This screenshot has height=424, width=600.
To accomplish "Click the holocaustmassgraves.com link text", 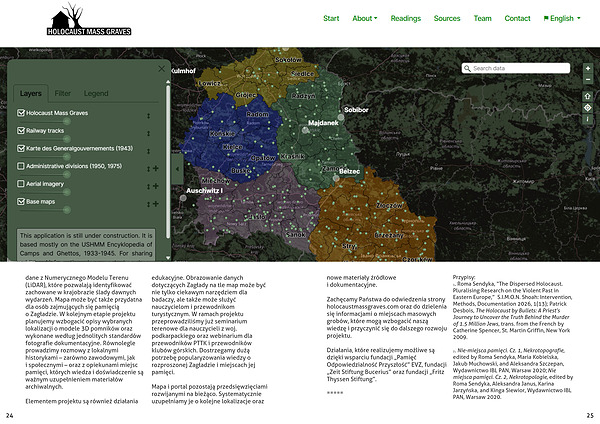I will click(361, 307).
